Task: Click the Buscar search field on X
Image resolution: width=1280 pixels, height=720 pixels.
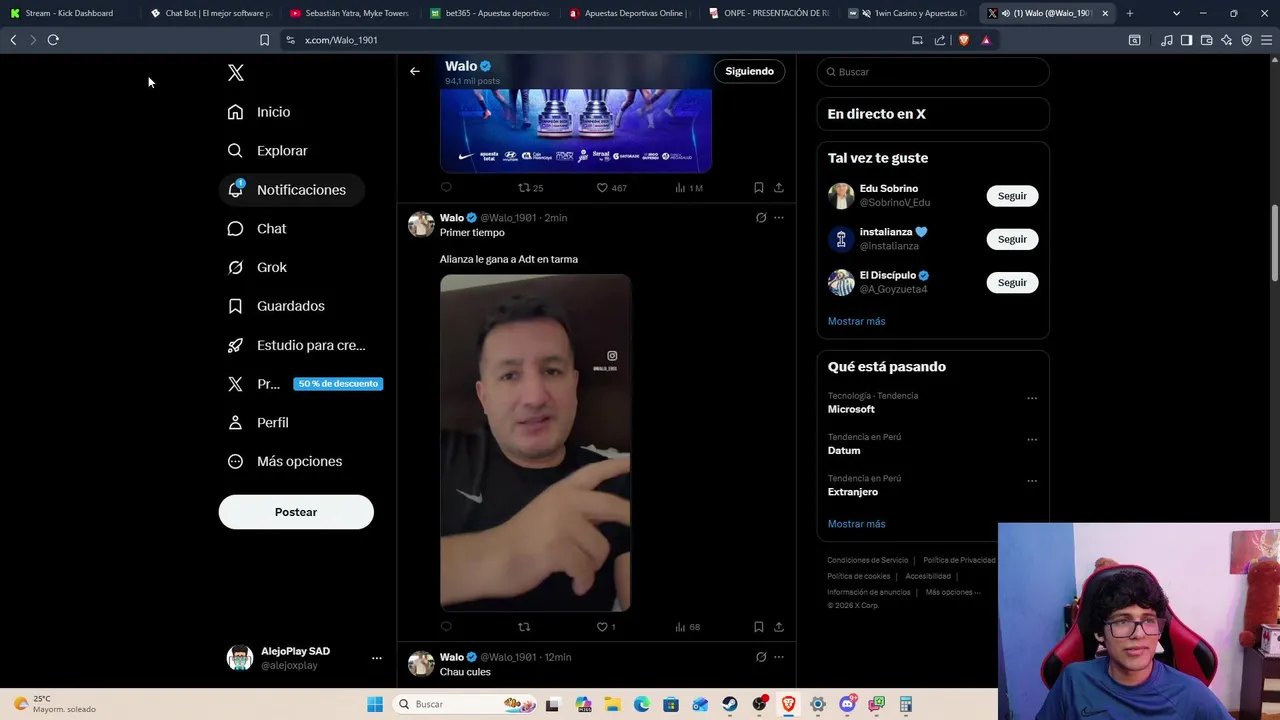Action: click(933, 72)
